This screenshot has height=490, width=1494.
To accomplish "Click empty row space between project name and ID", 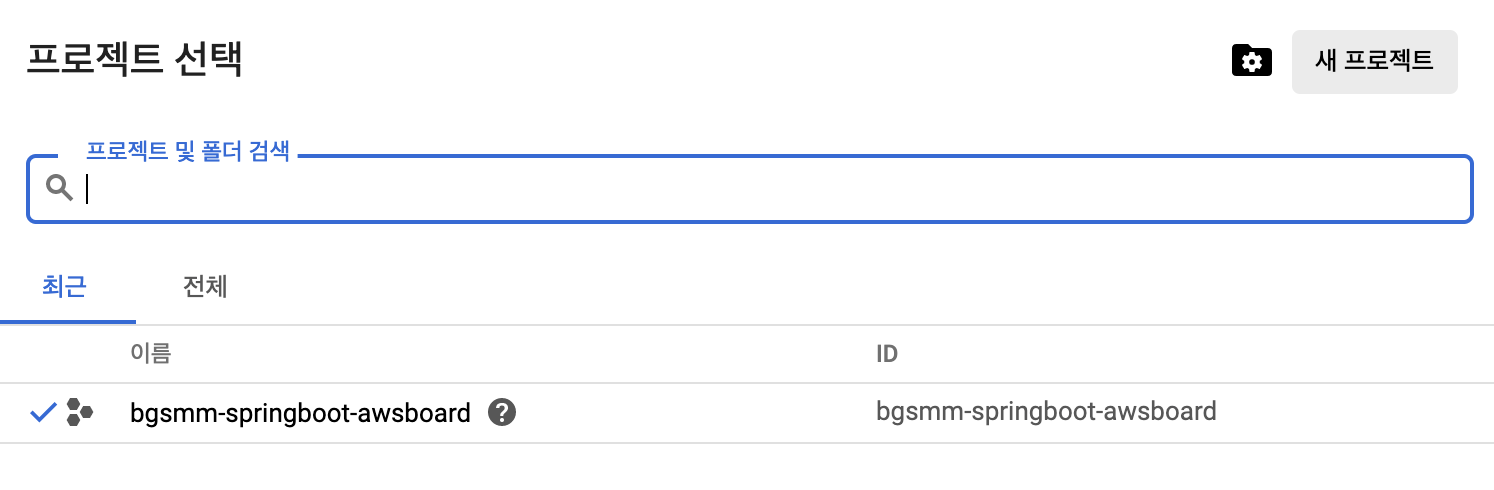I will pyautogui.click(x=690, y=412).
